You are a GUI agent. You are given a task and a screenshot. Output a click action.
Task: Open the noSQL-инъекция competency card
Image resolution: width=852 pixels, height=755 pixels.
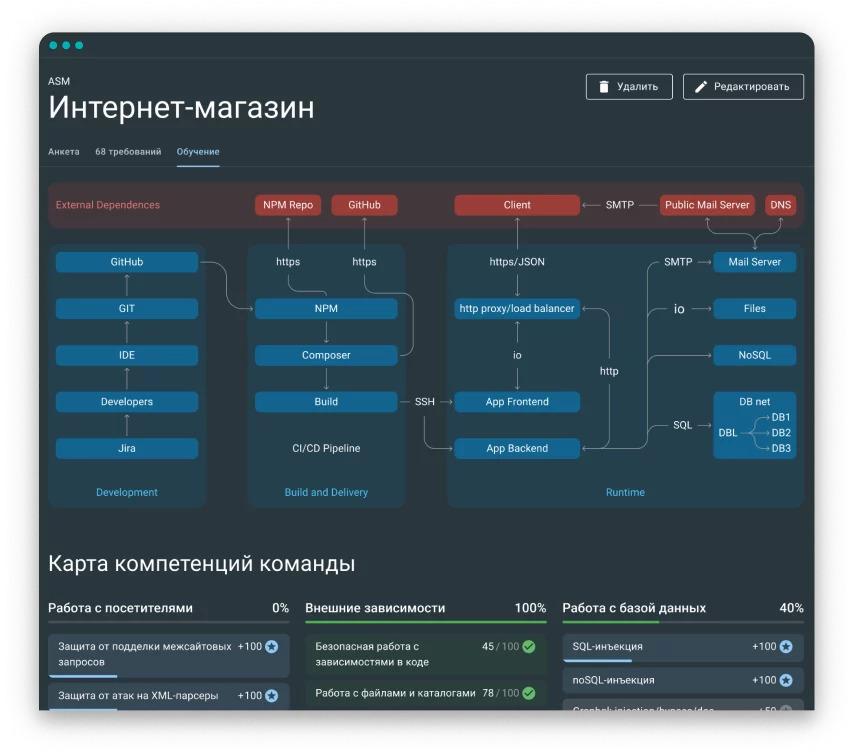click(682, 680)
